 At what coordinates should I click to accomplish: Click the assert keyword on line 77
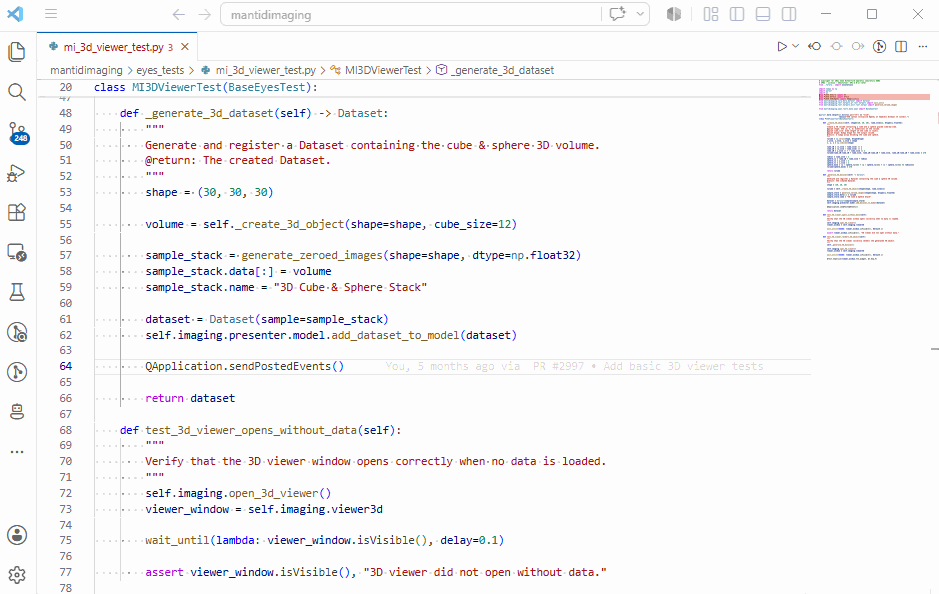tap(164, 572)
